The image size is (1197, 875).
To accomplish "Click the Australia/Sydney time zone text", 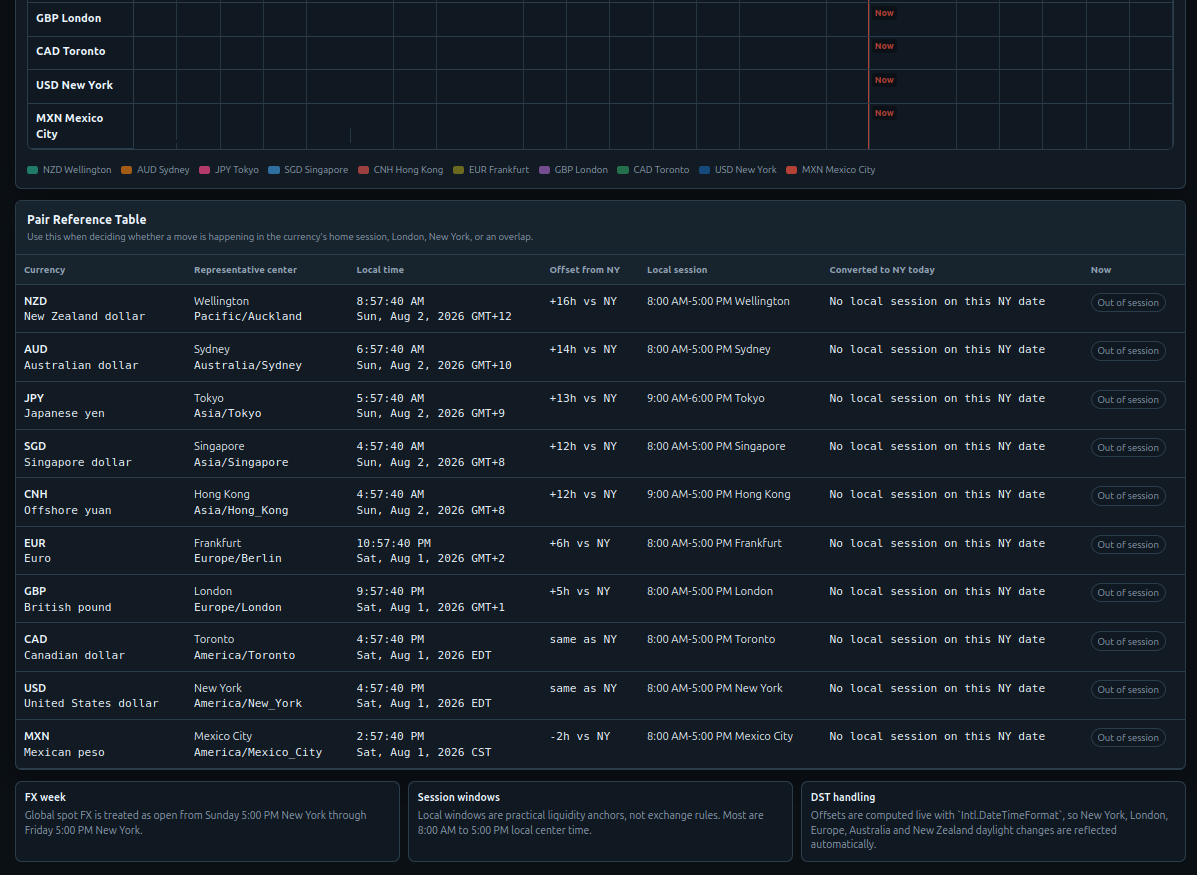I will click(247, 365).
